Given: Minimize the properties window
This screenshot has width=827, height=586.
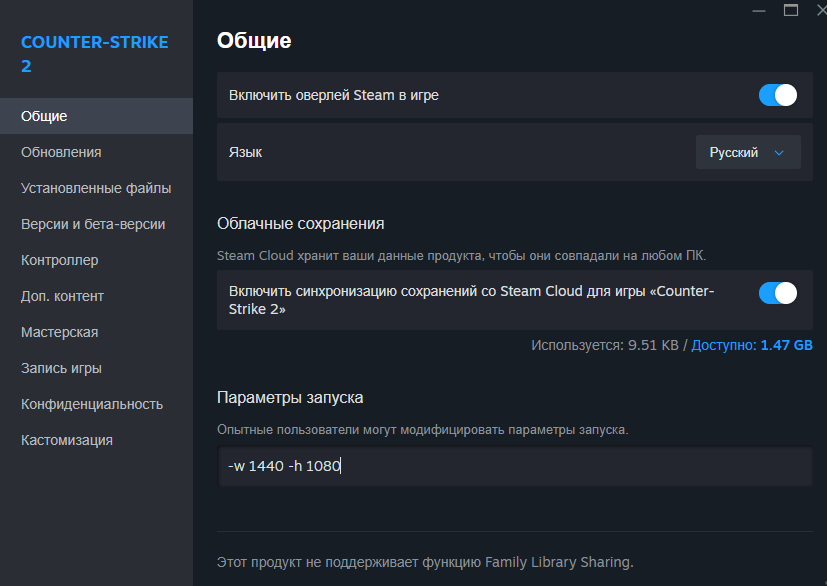Looking at the screenshot, I should [x=759, y=11].
